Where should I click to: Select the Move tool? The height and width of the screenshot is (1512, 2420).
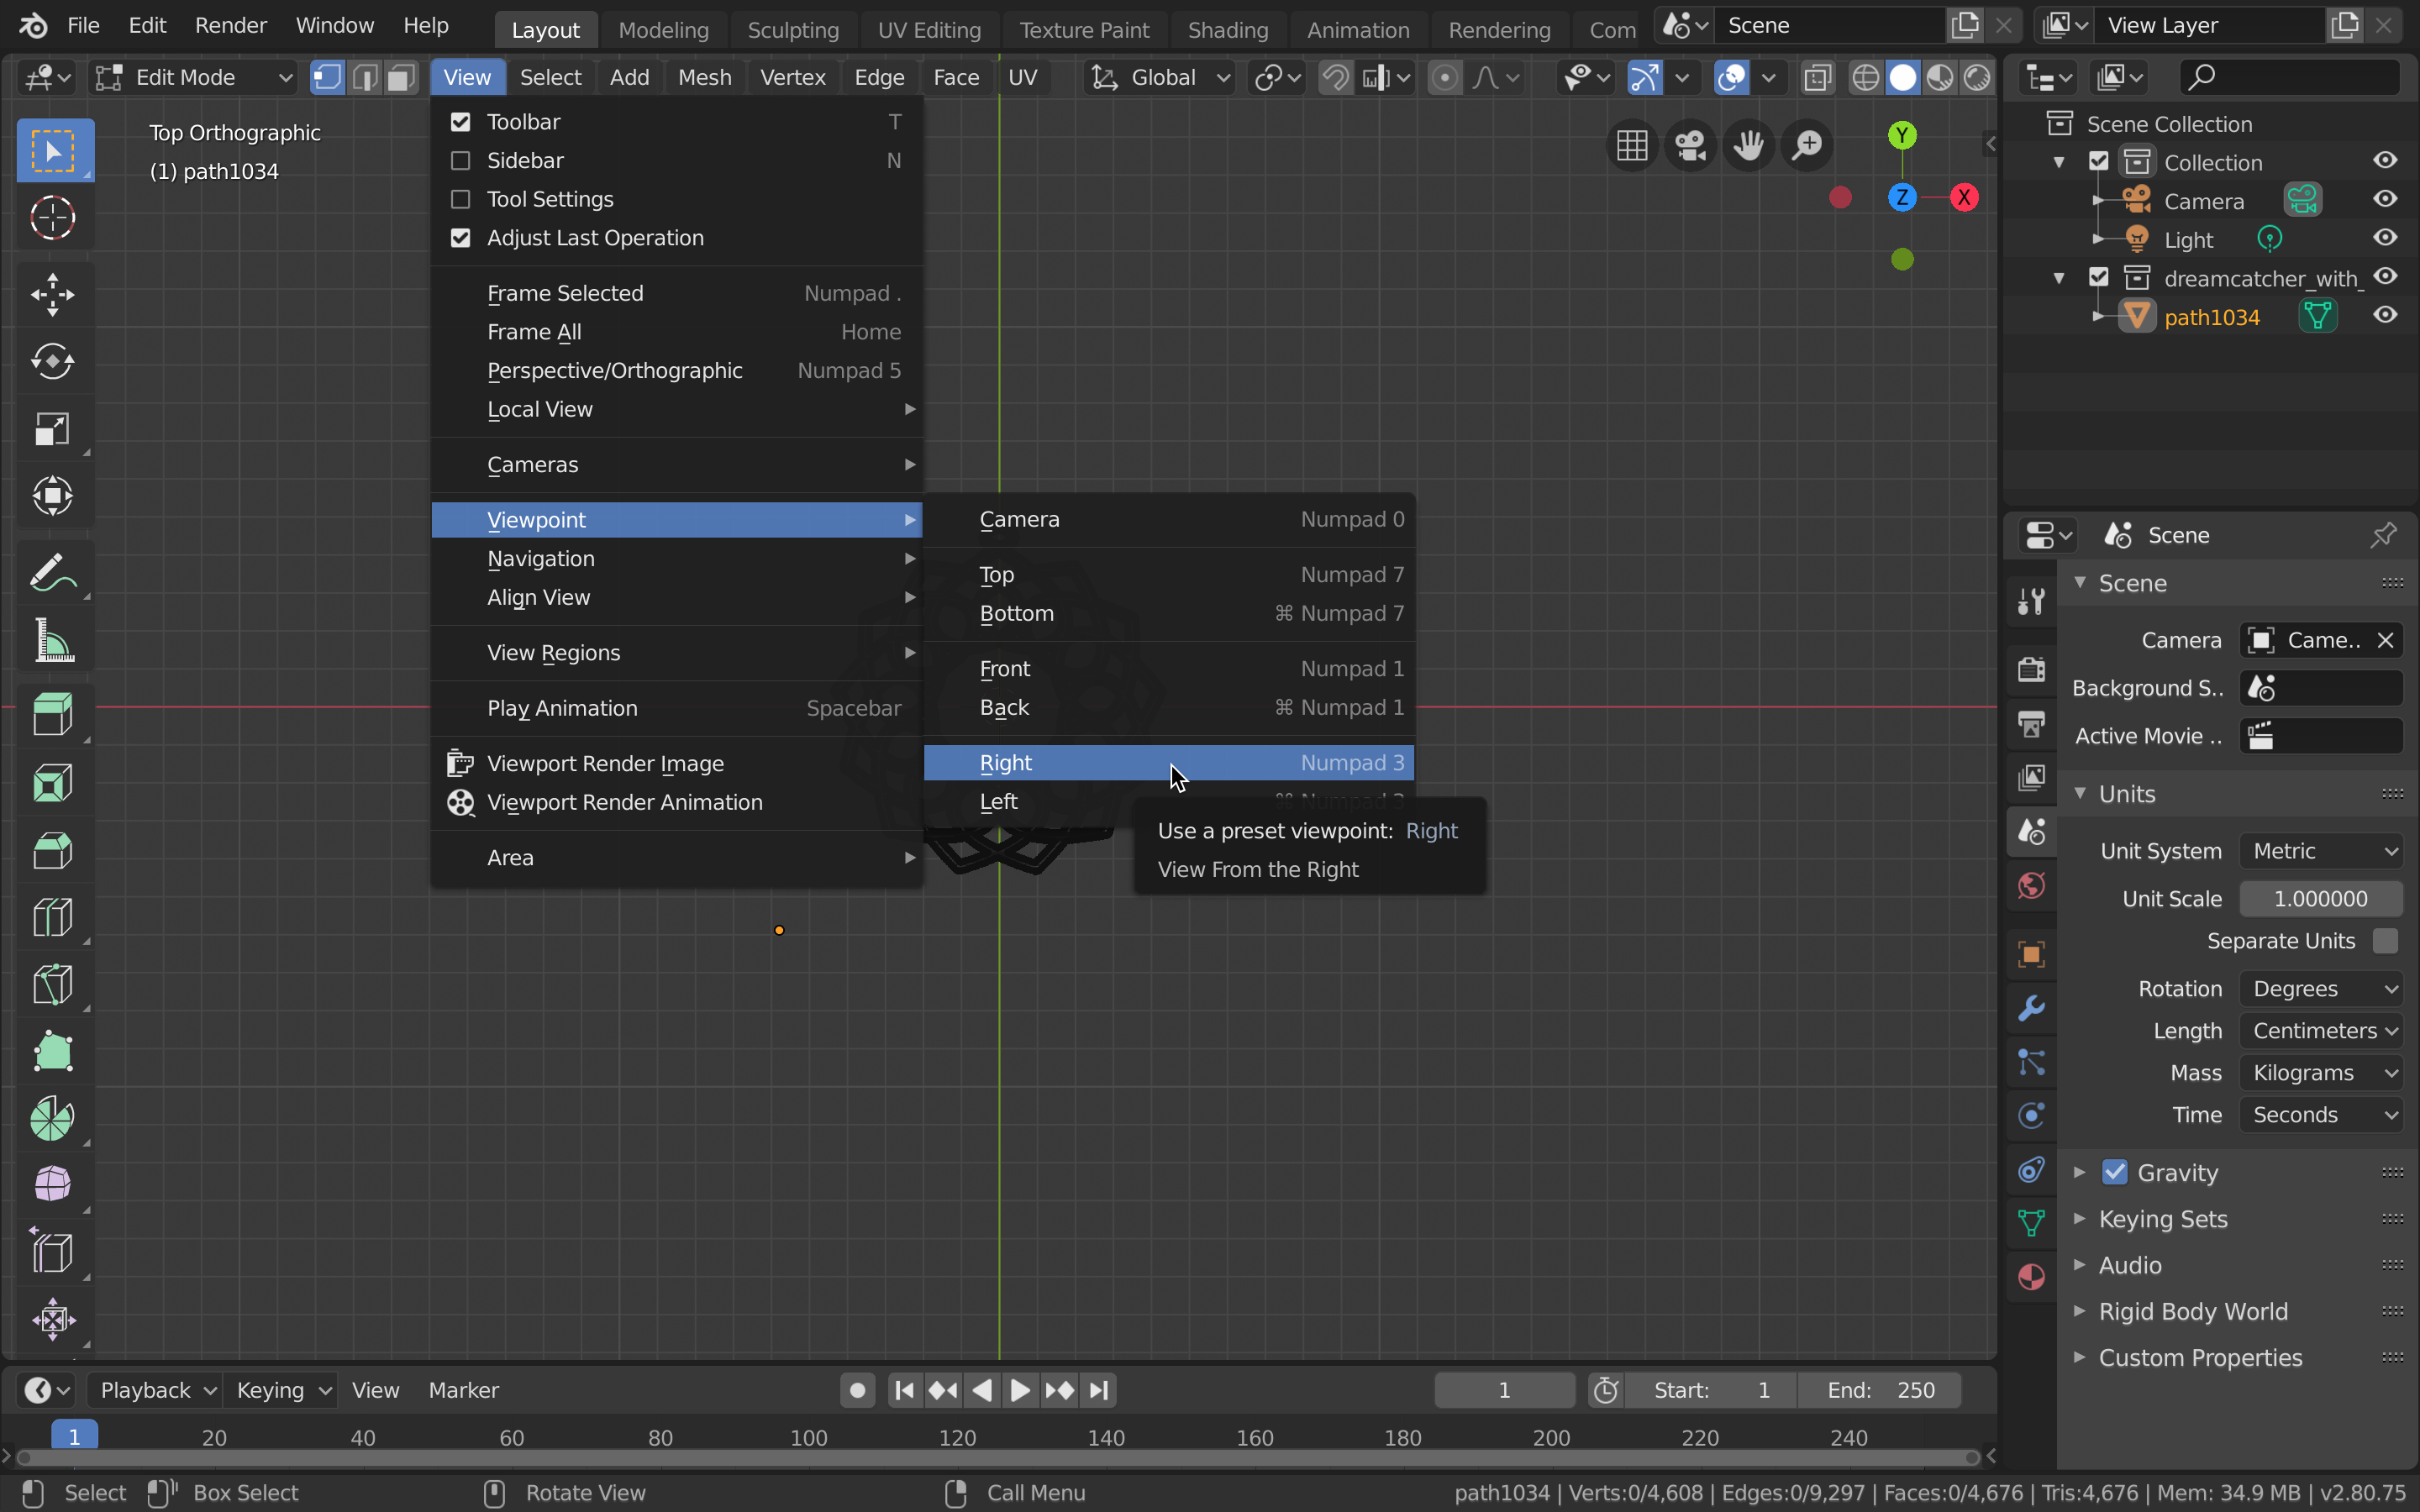[x=54, y=294]
